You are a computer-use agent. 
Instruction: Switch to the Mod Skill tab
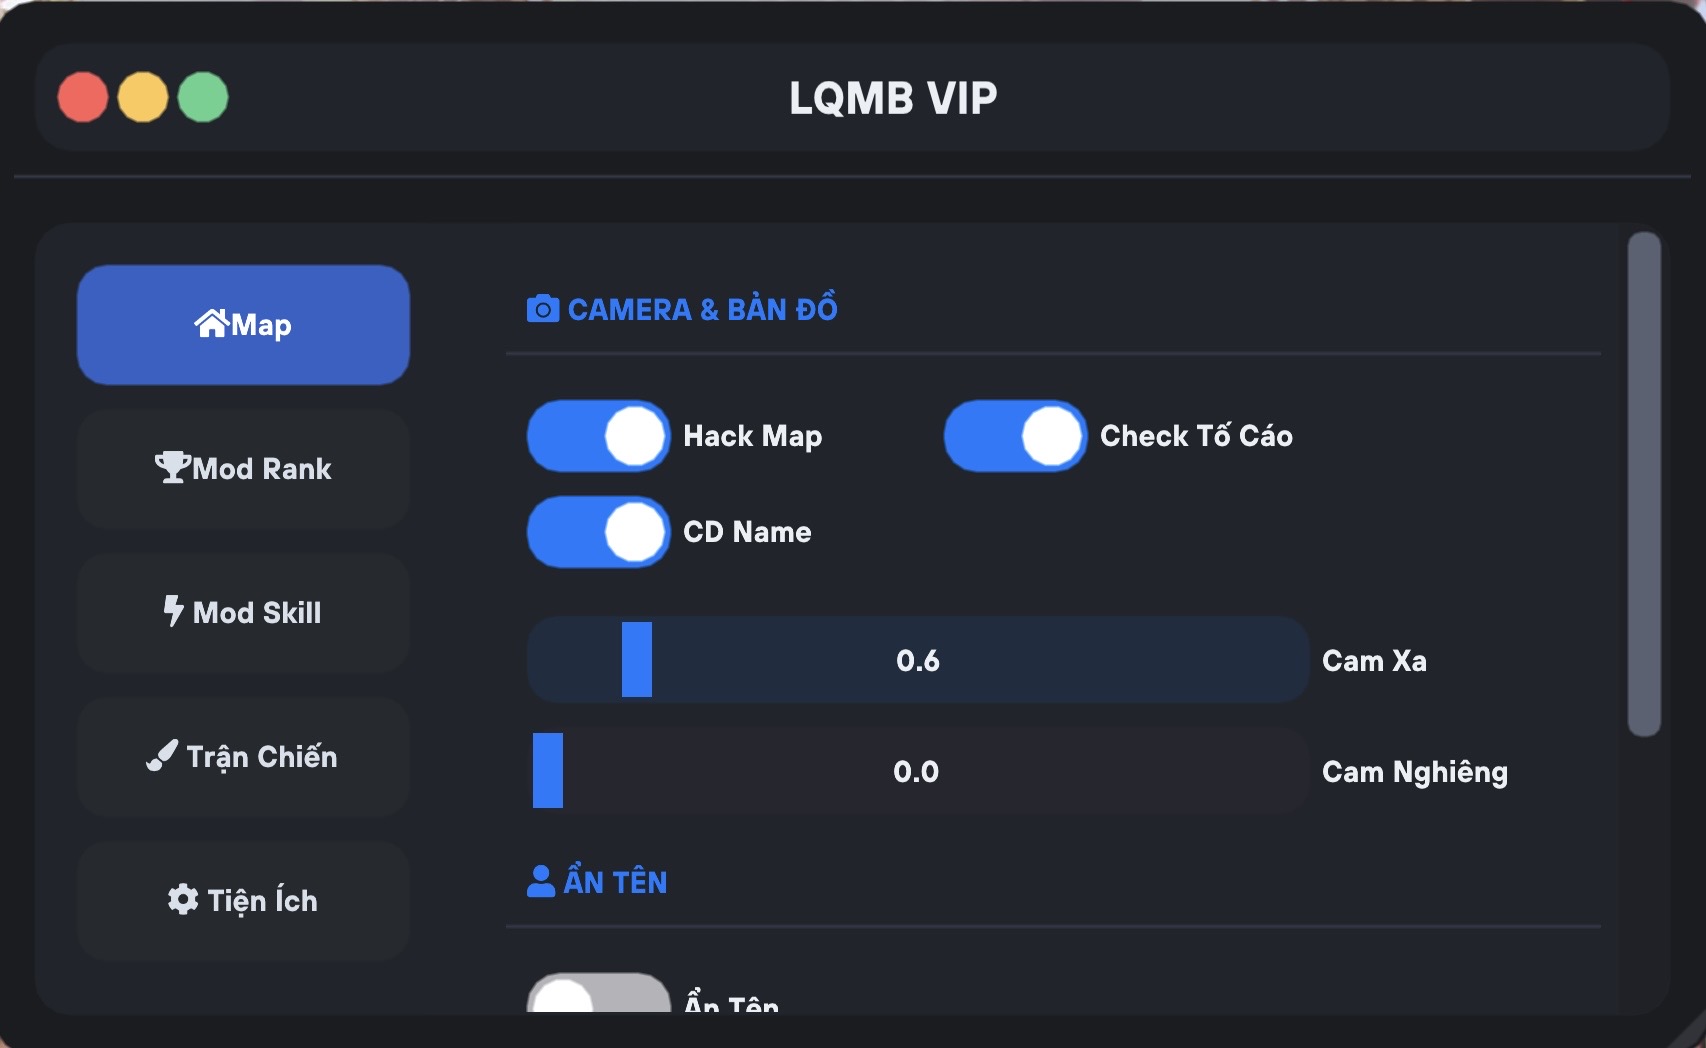pyautogui.click(x=244, y=612)
